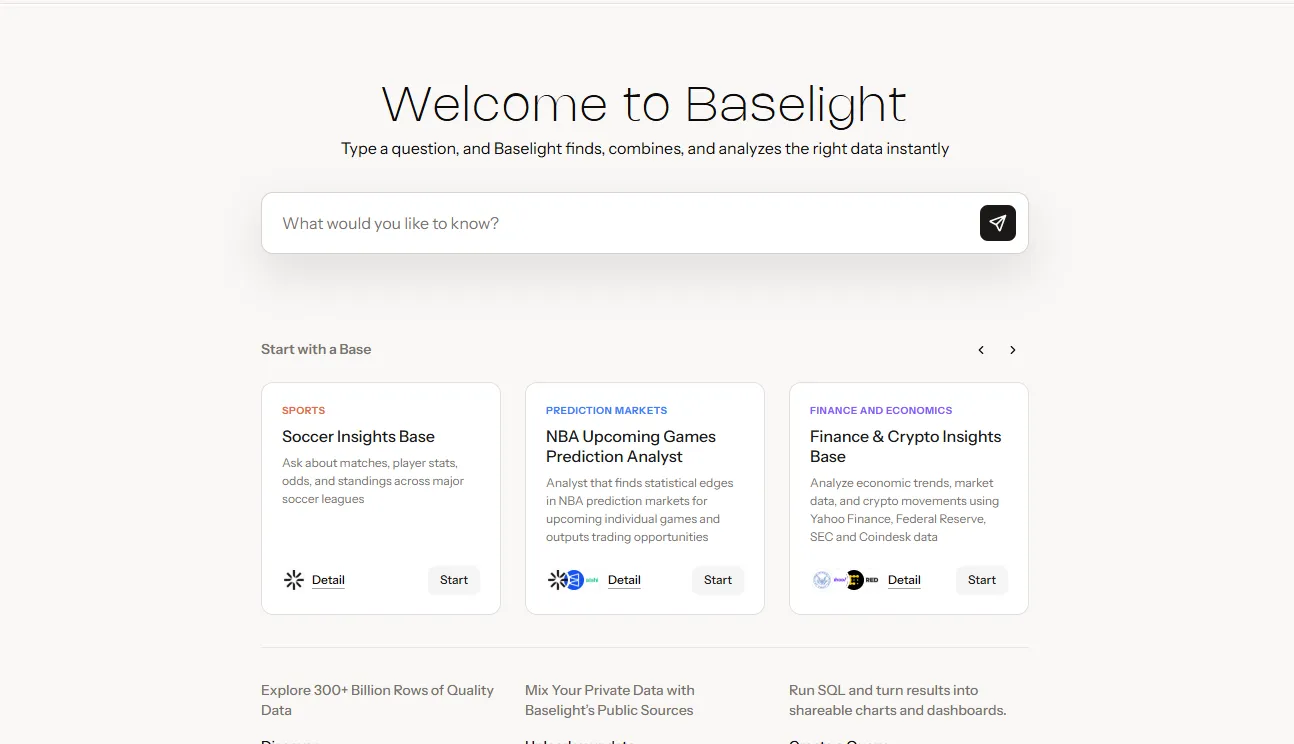Select the SPORTS category label

303,410
